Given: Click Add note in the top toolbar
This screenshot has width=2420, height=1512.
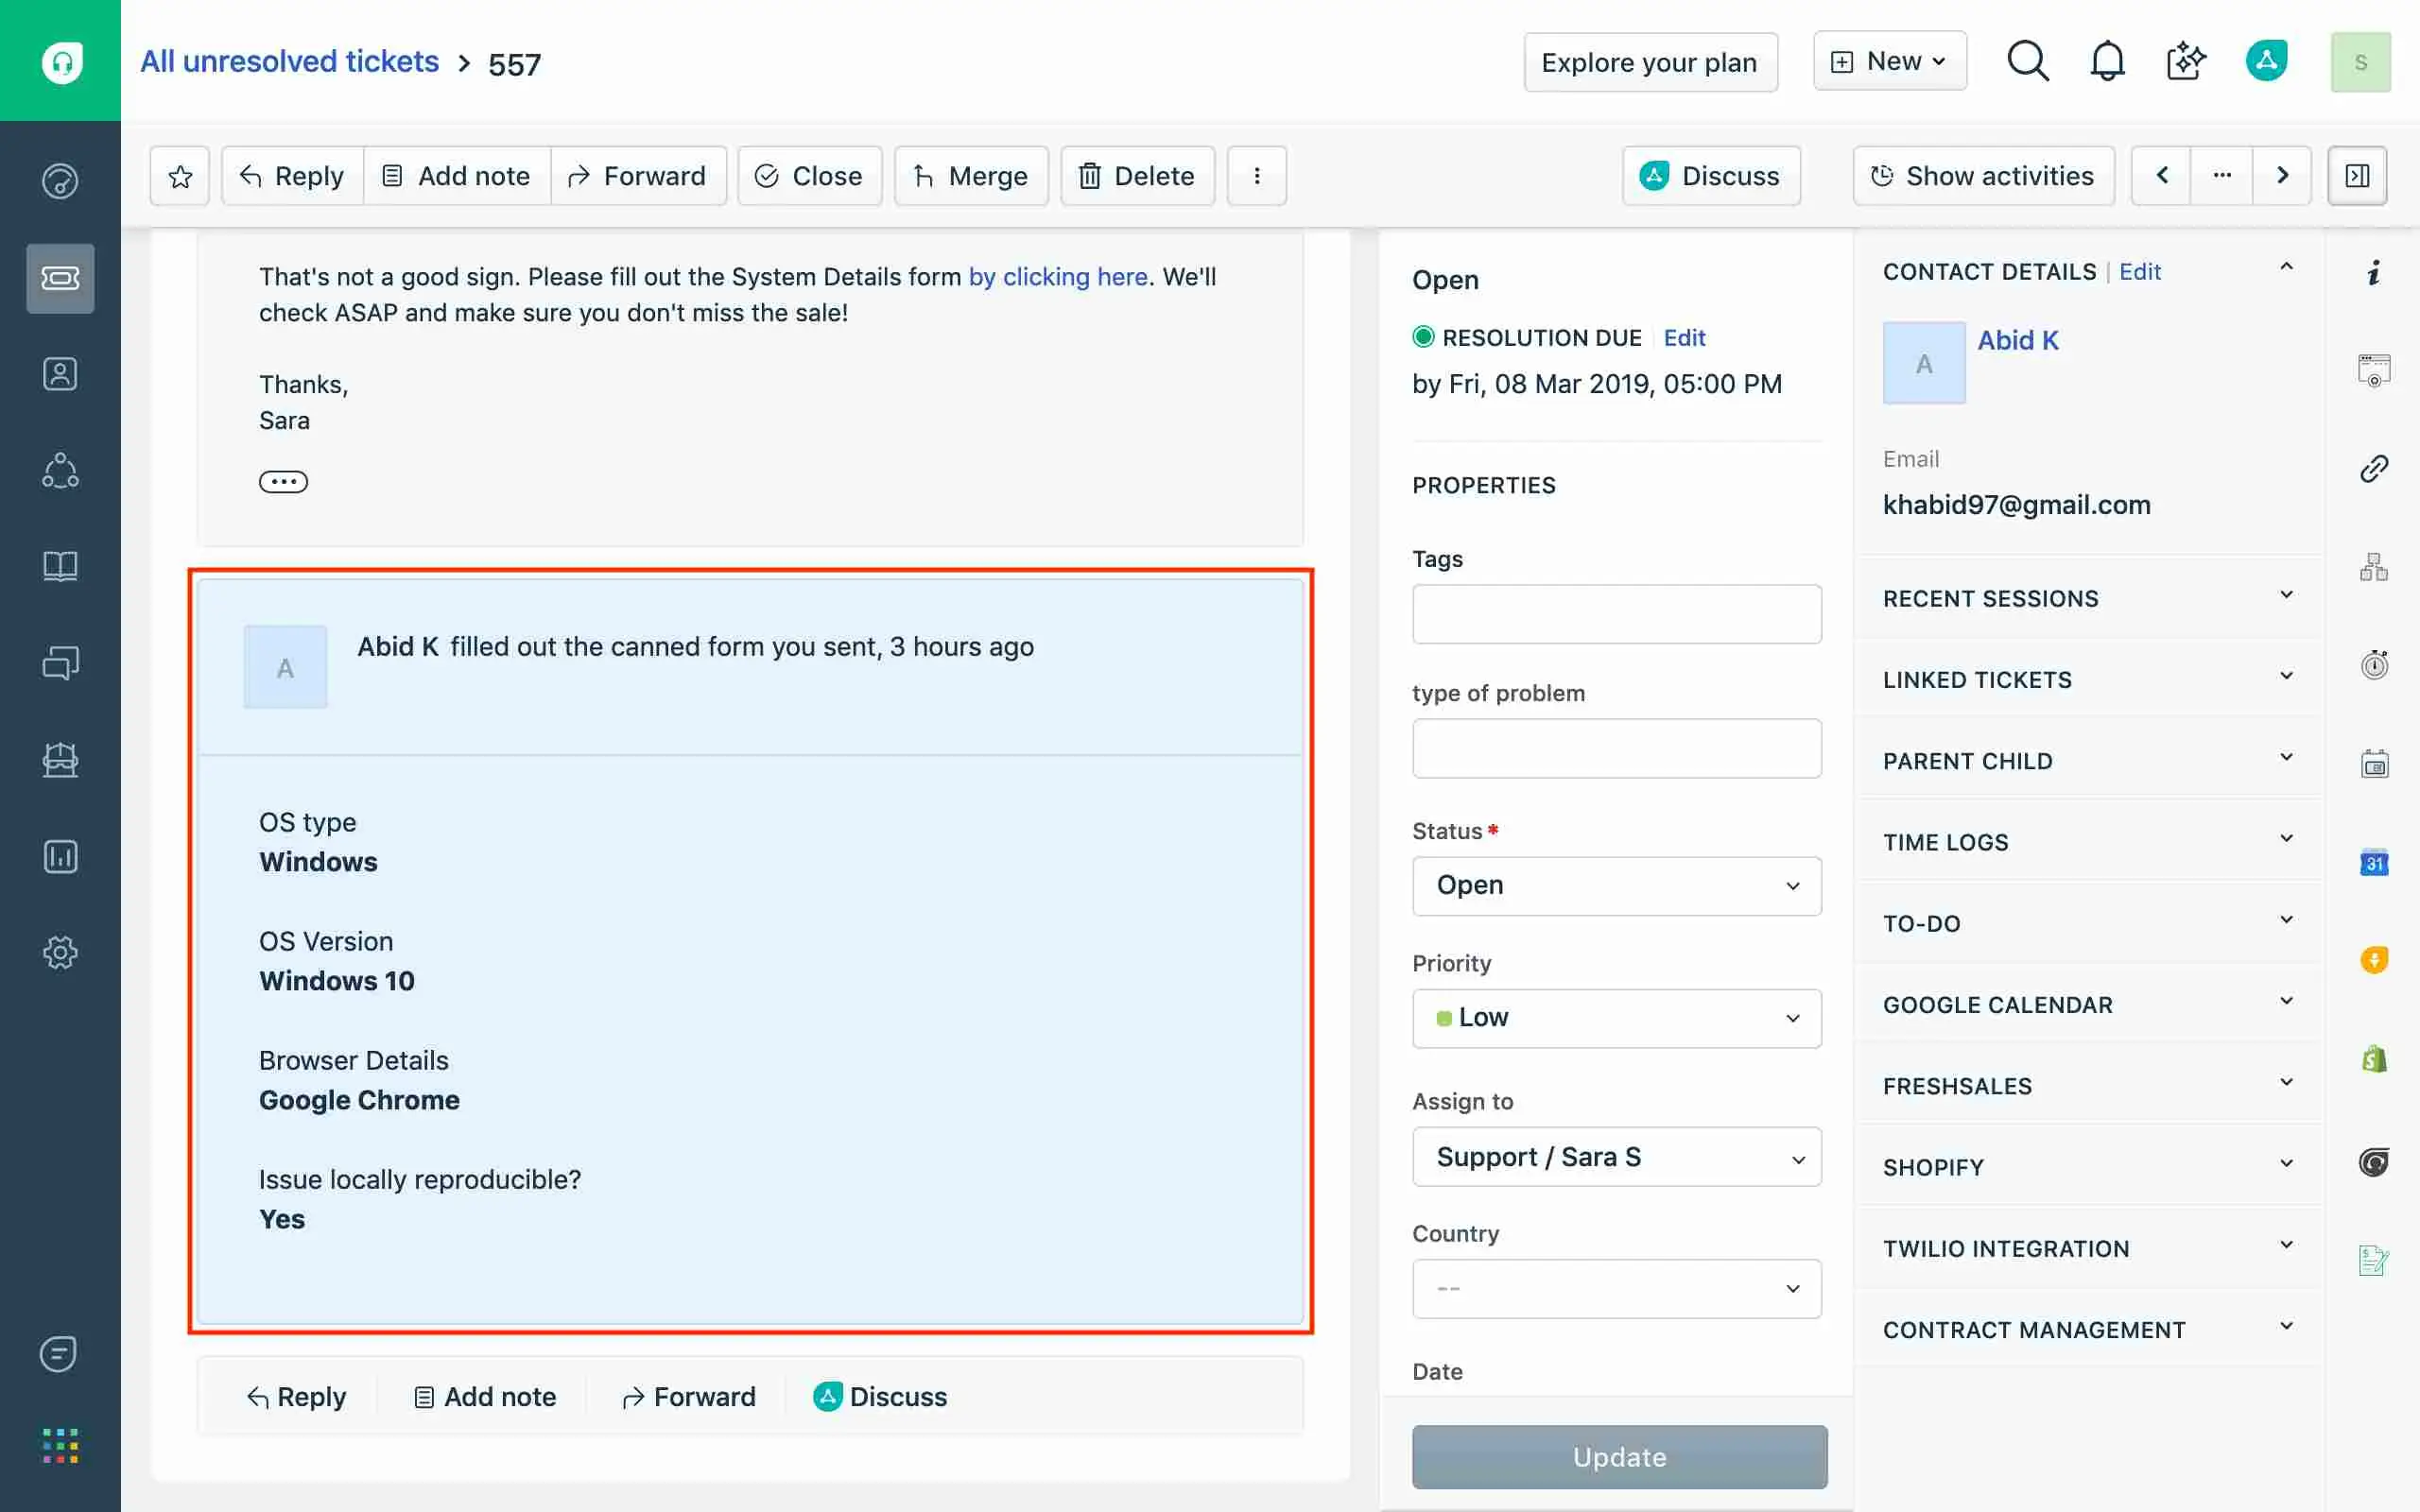Looking at the screenshot, I should [x=457, y=176].
